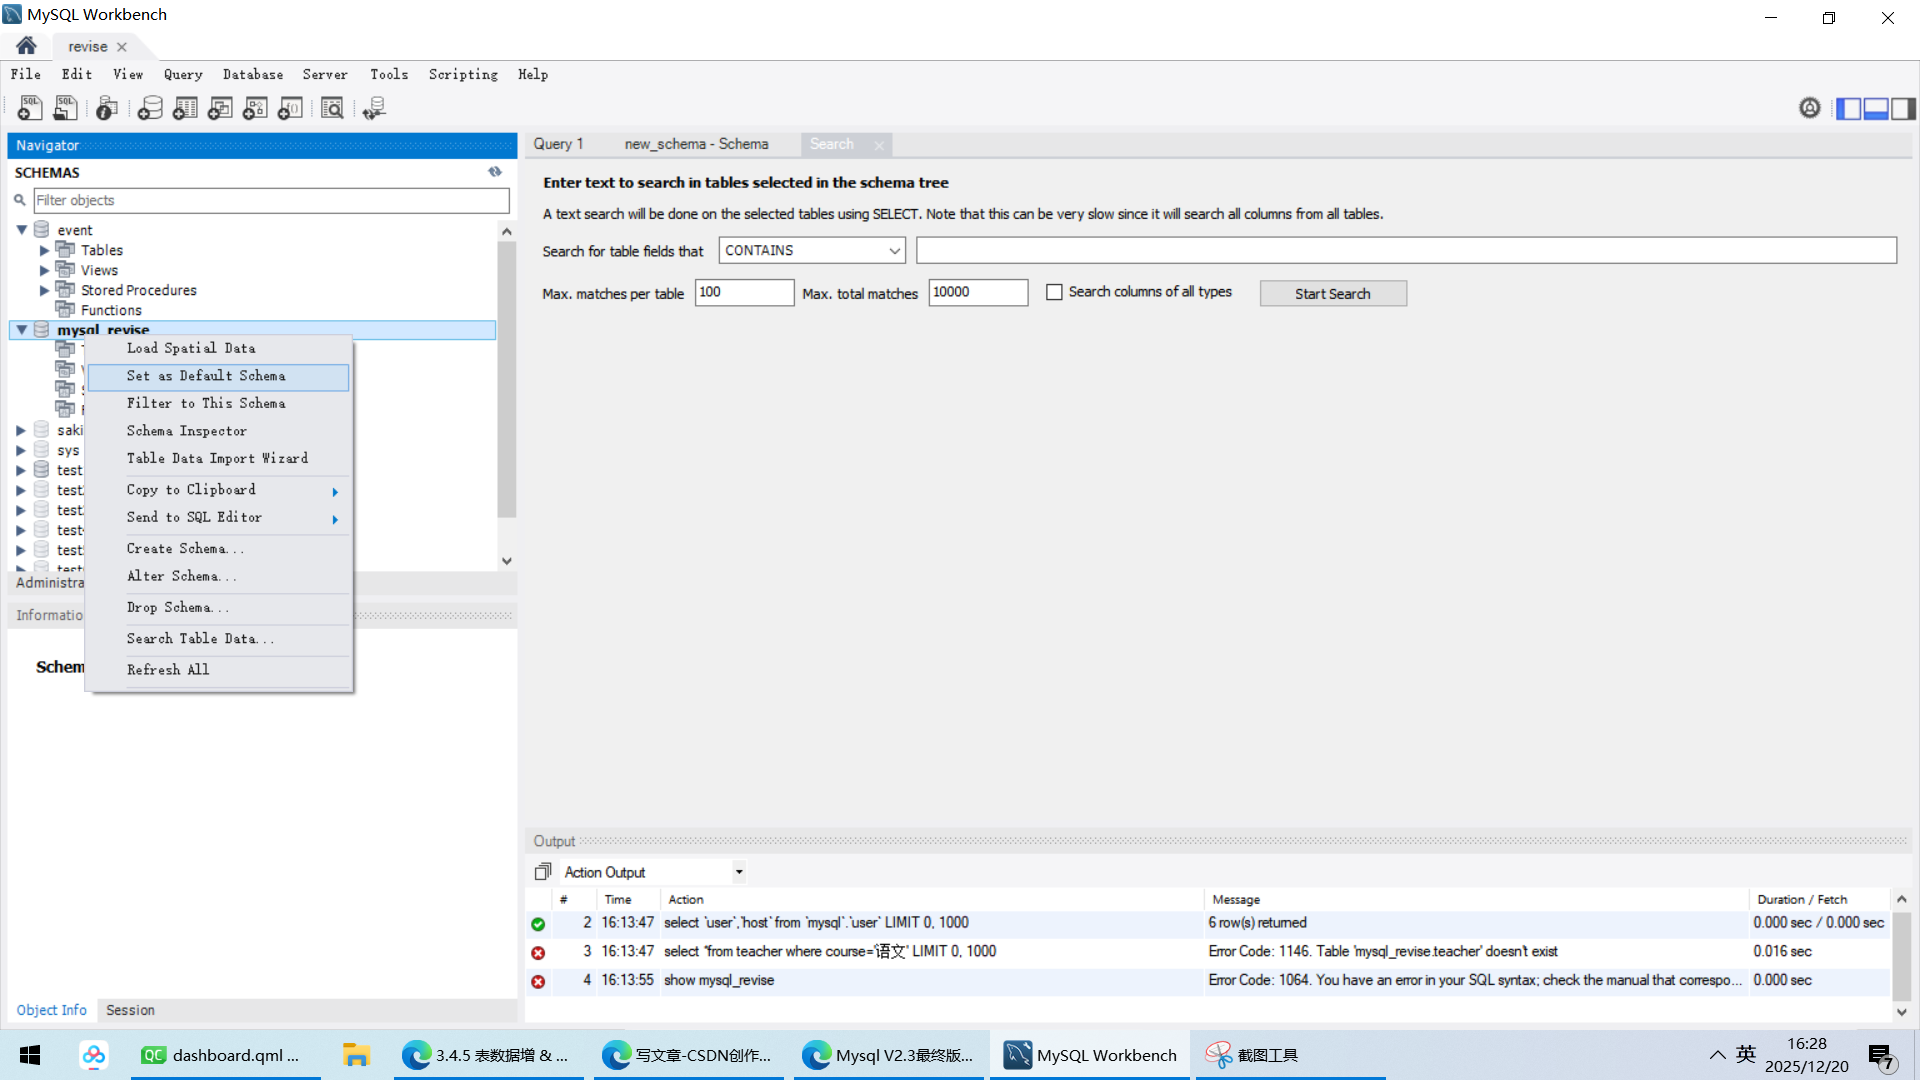Create a new SQL tab icon

pyautogui.click(x=30, y=108)
